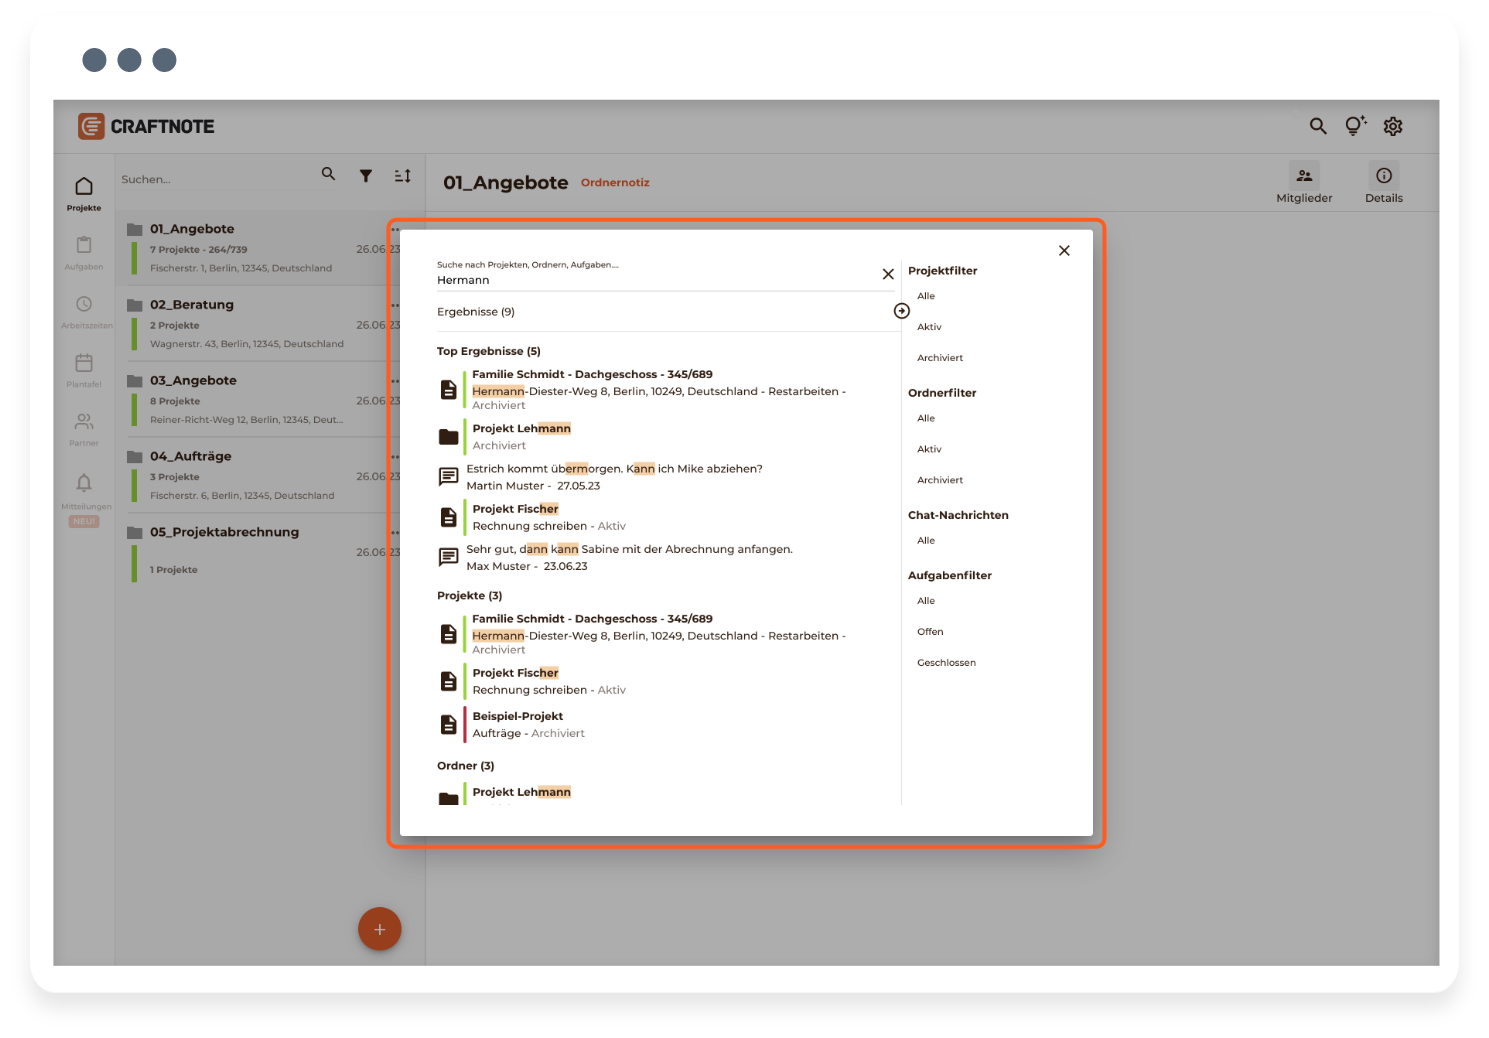1489x1038 pixels.
Task: Select Archiviert under Ordnerfilter
Action: pos(939,480)
